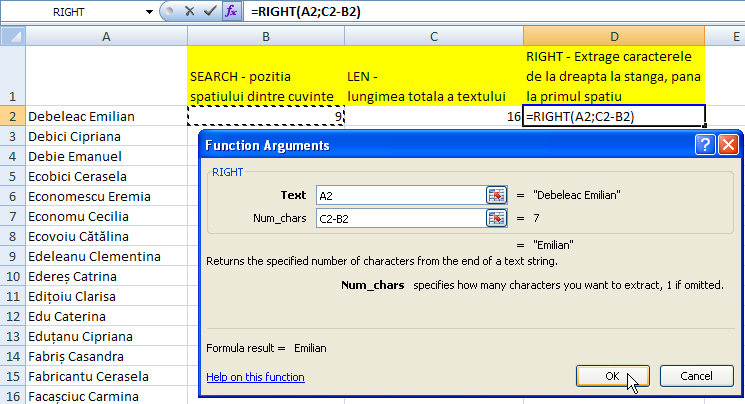Click the Num_chars field with C2-B2

point(401,219)
